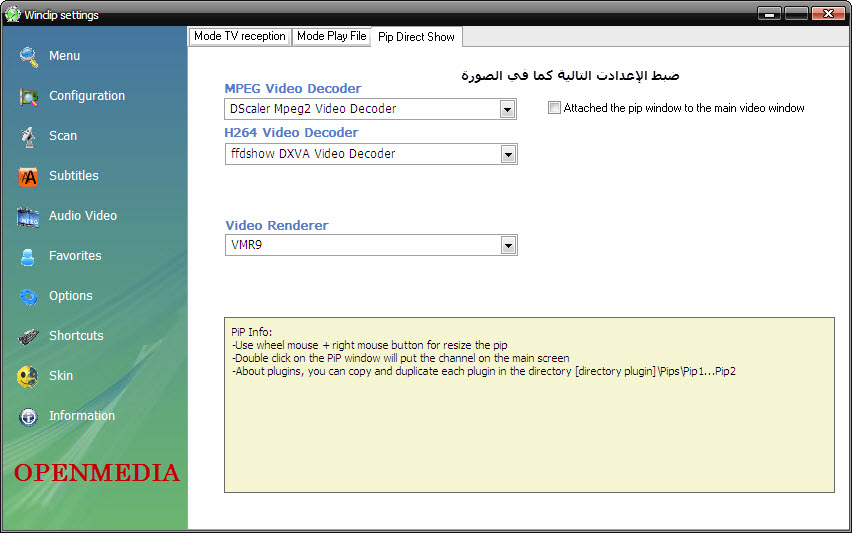
Task: Close the Windip settings window
Action: coord(828,14)
